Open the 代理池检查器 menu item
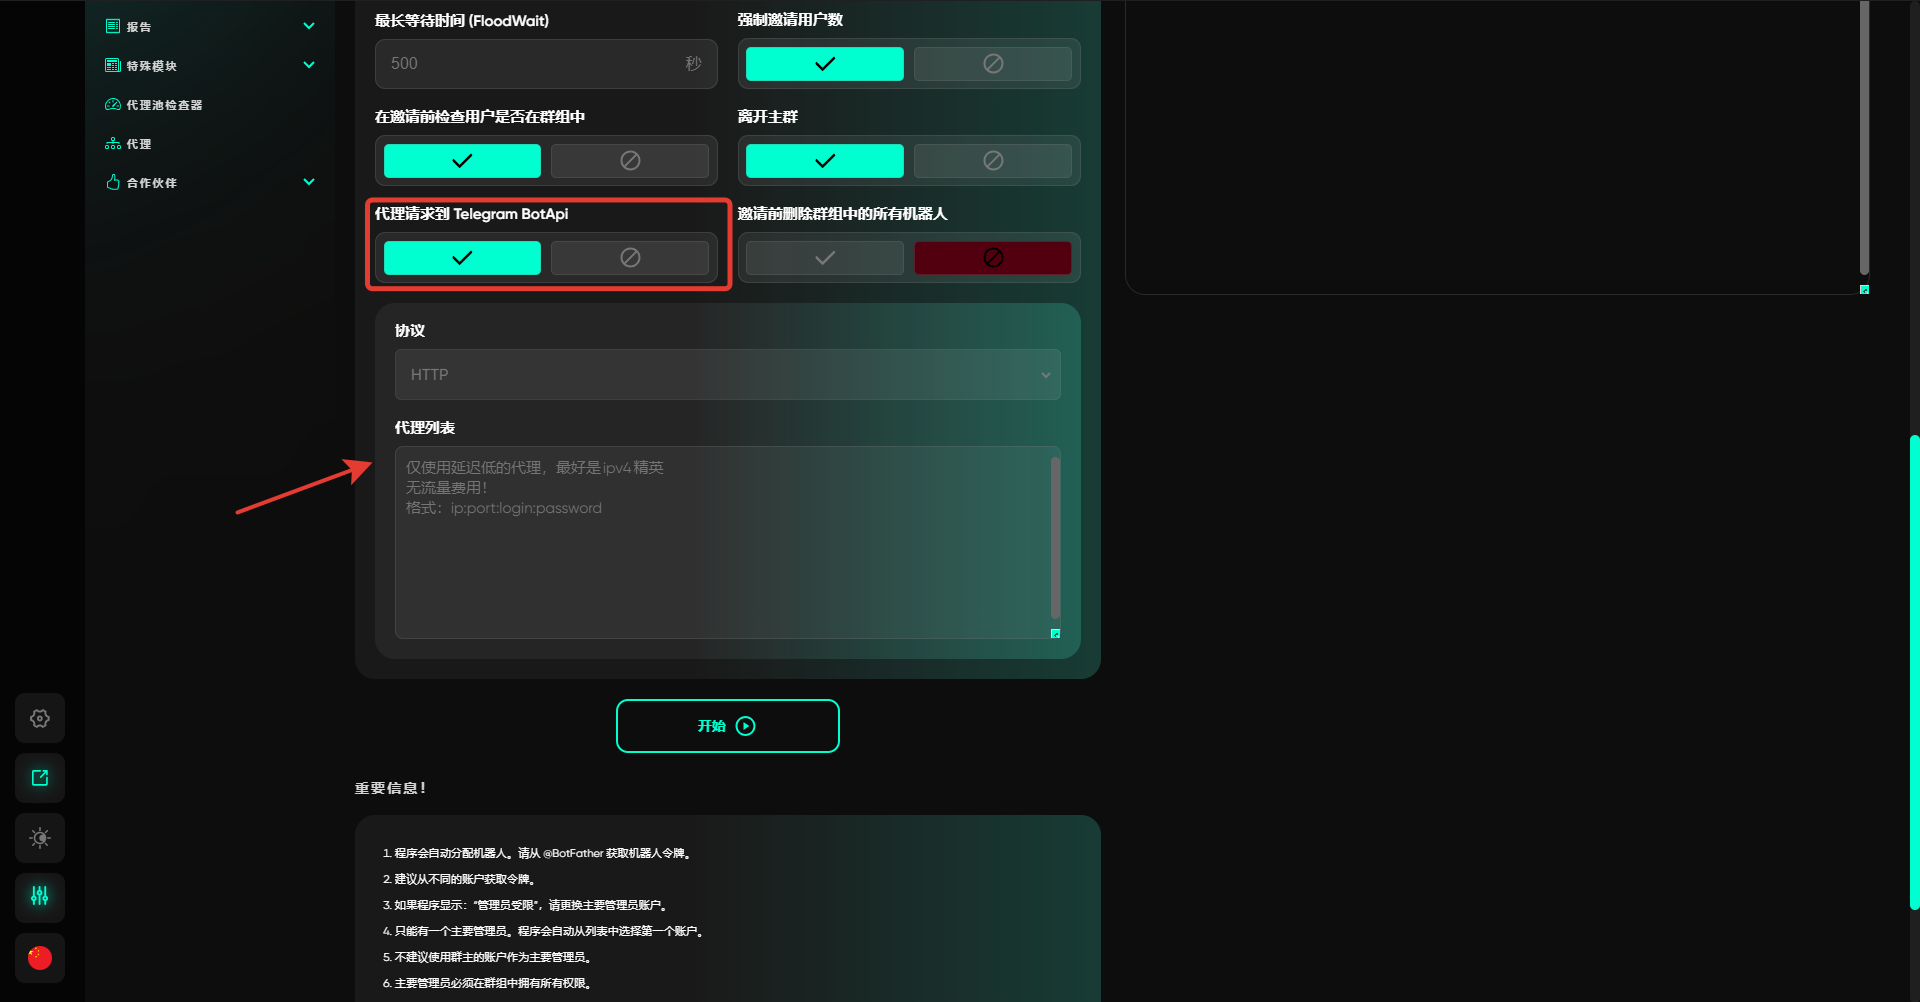 (164, 105)
